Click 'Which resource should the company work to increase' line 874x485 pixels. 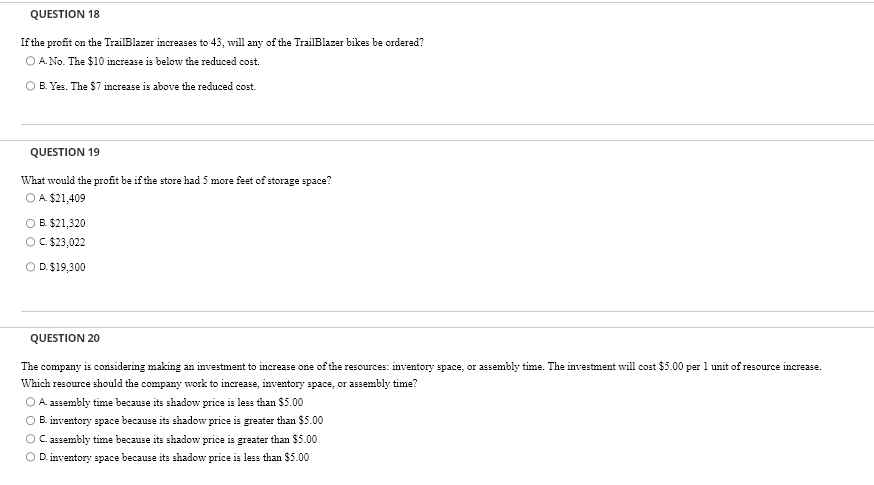point(219,384)
